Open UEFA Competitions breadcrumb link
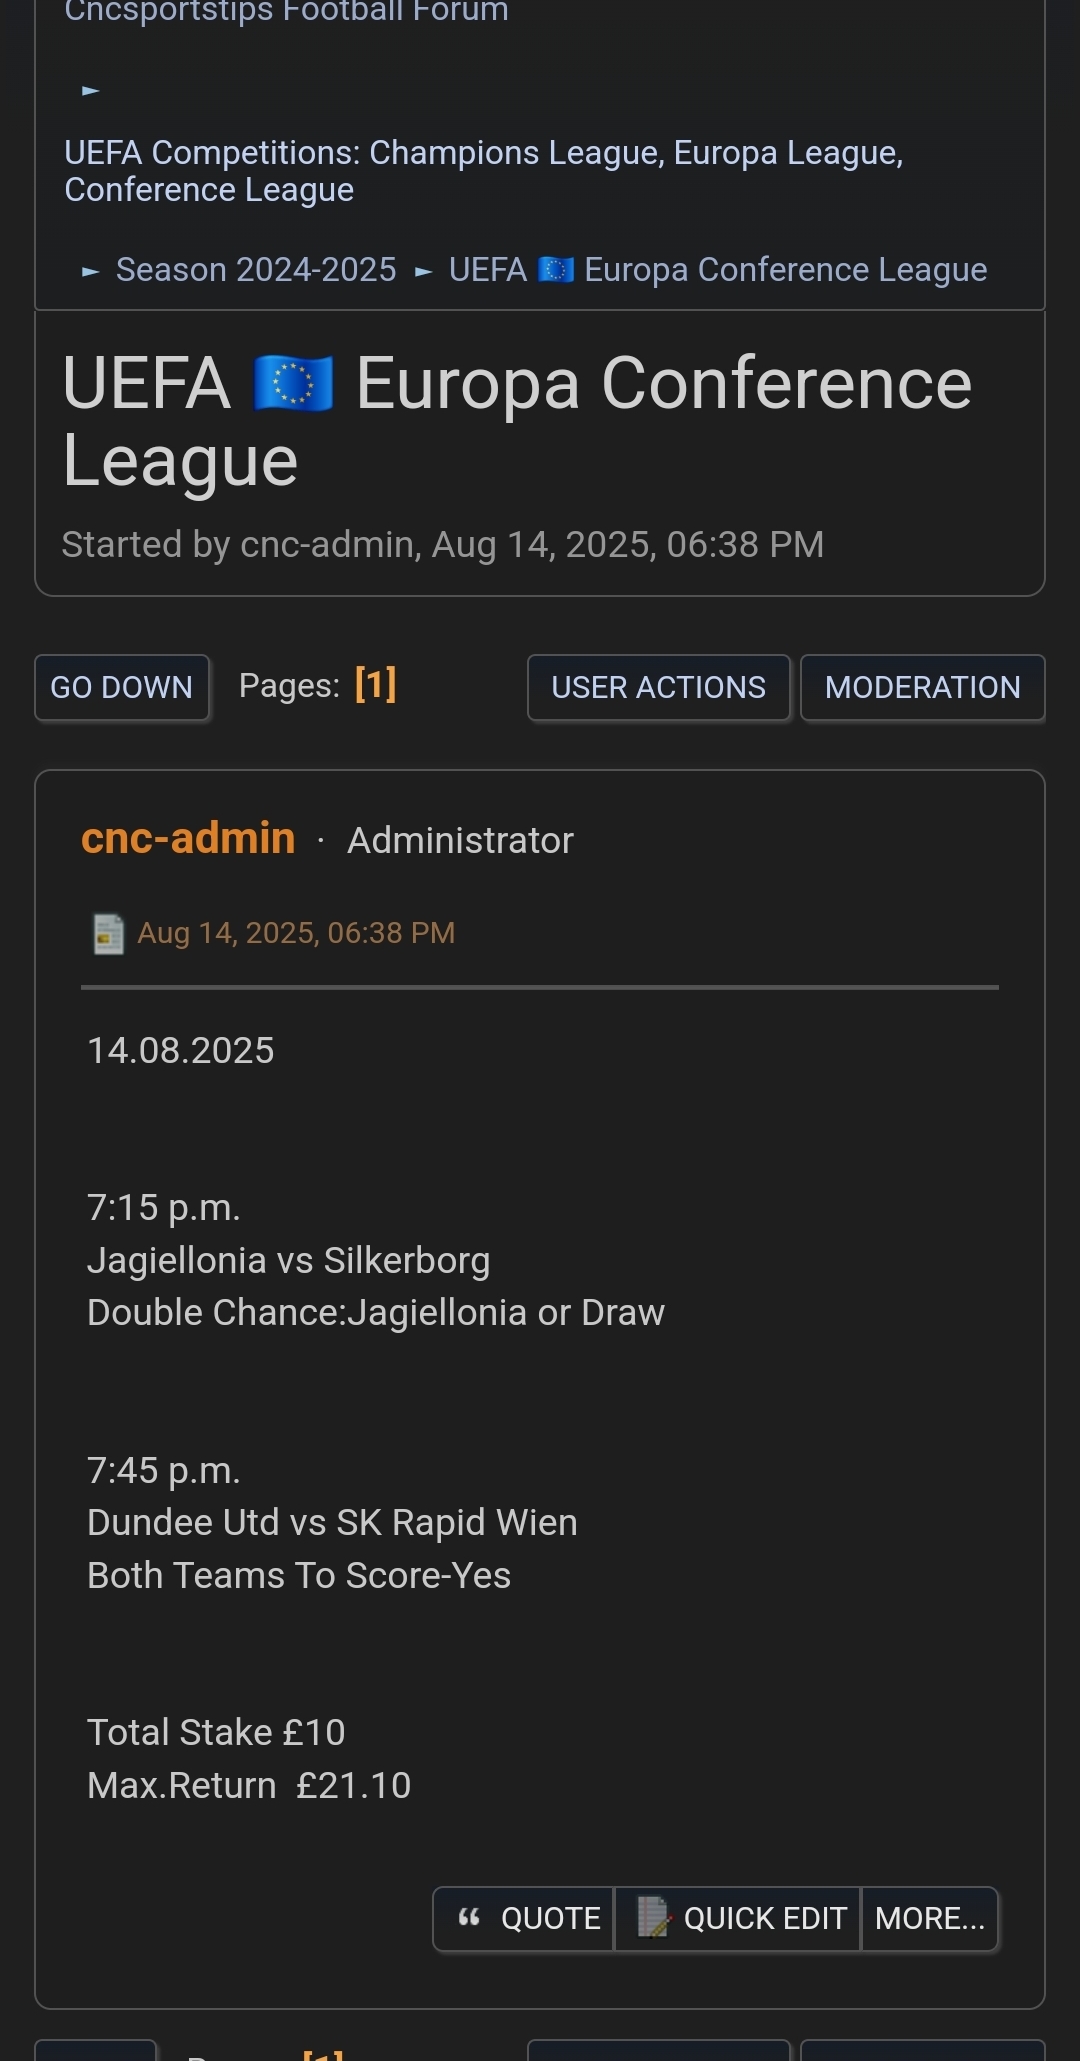The image size is (1080, 2061). (x=483, y=171)
